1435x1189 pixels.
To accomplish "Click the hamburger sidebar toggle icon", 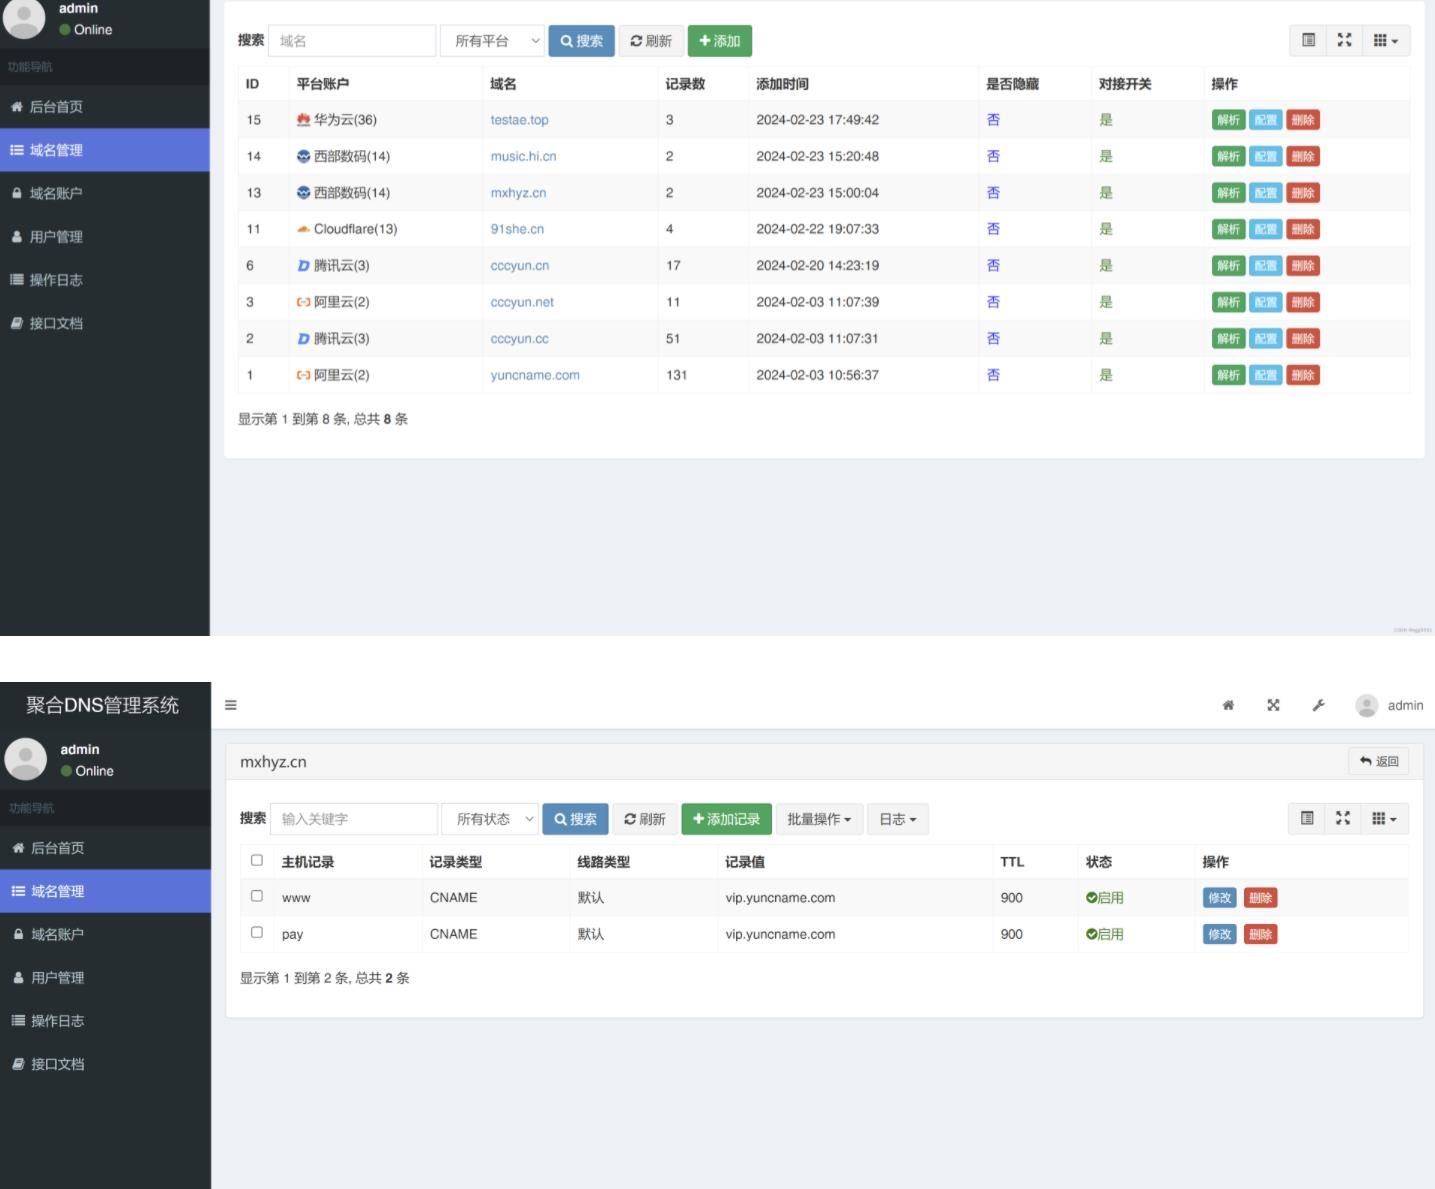I will point(231,705).
